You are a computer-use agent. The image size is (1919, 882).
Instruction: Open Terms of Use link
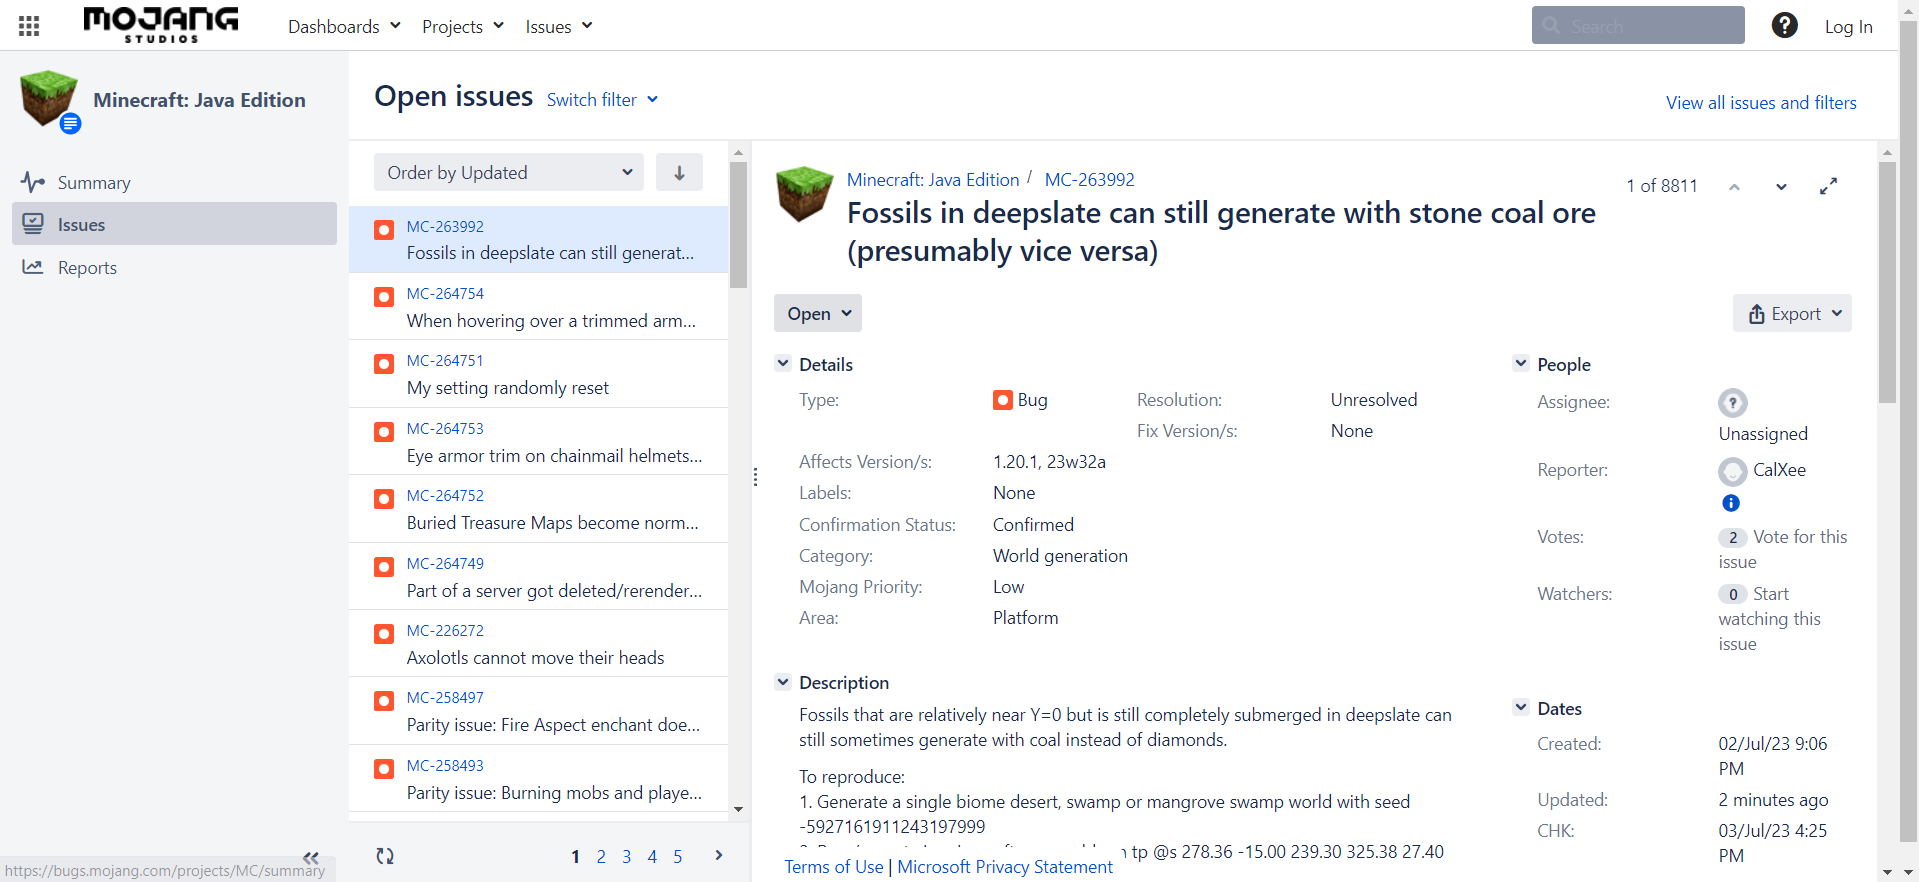834,867
